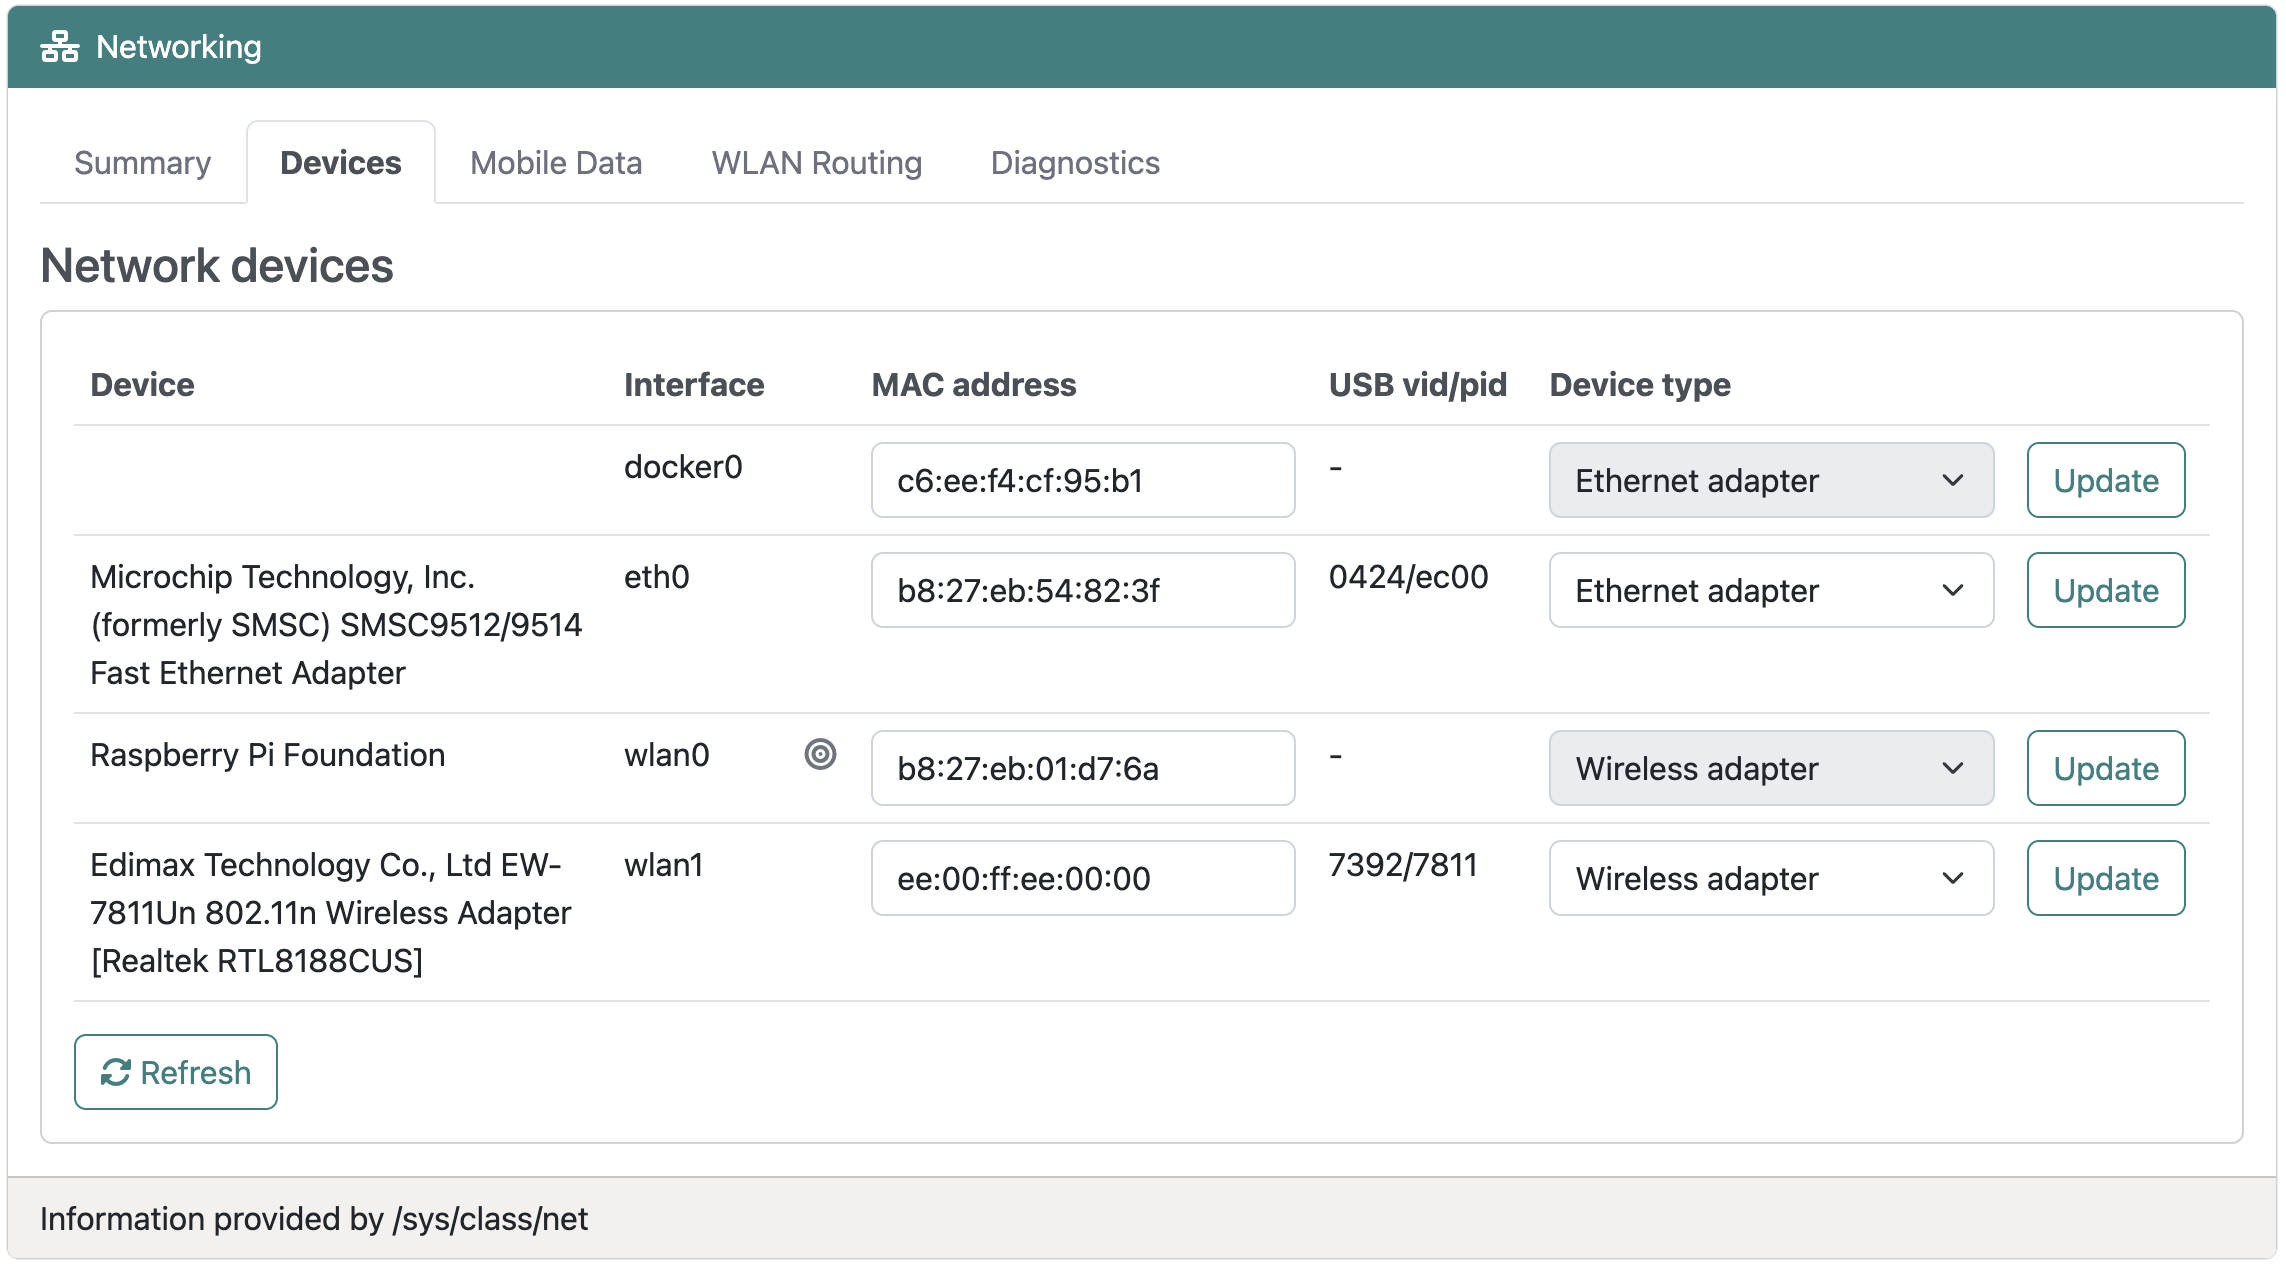Click the USB vid/pid column header
The width and height of the screenshot is (2286, 1266).
tap(1418, 385)
